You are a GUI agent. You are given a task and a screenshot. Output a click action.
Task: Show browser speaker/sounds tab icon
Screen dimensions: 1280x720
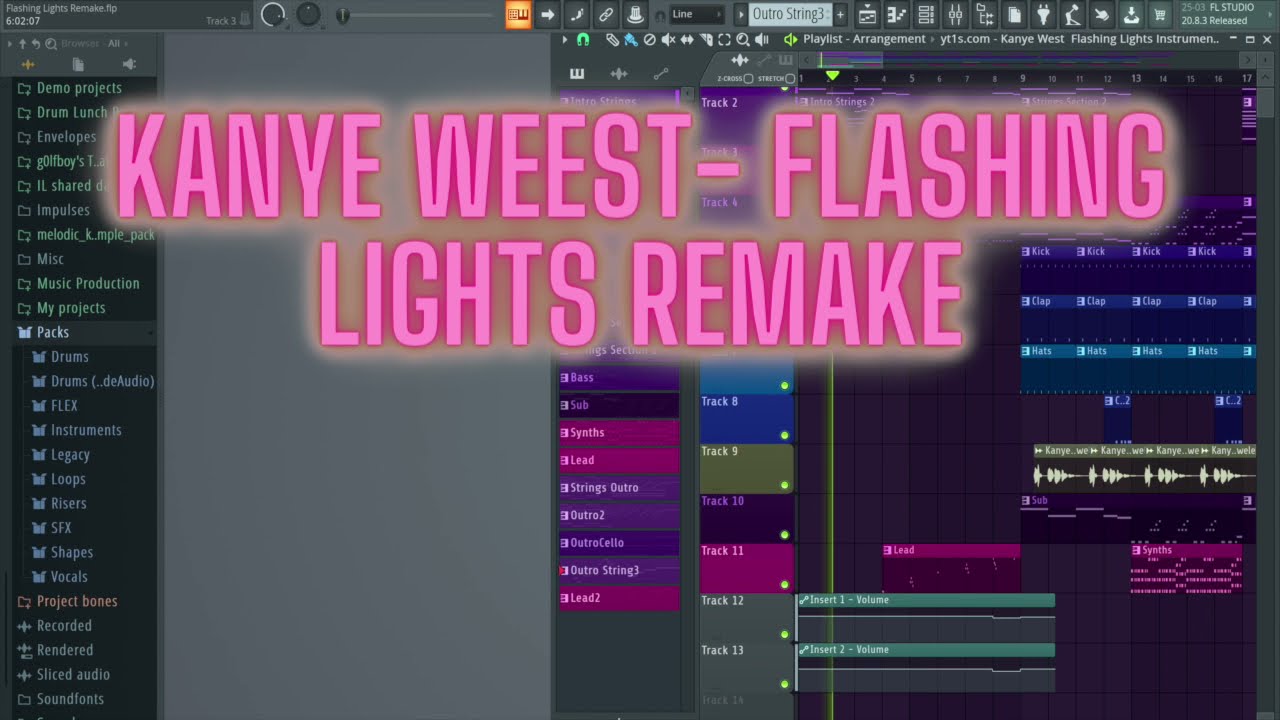[x=129, y=64]
